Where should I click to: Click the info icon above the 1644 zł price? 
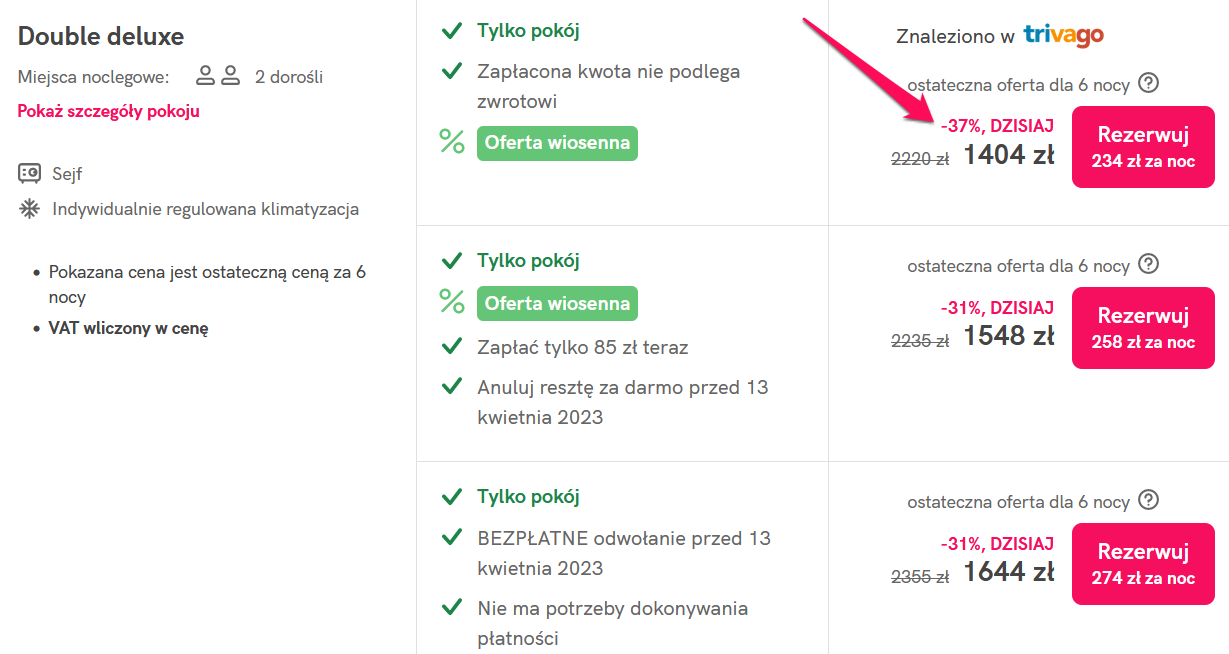pyautogui.click(x=1149, y=500)
